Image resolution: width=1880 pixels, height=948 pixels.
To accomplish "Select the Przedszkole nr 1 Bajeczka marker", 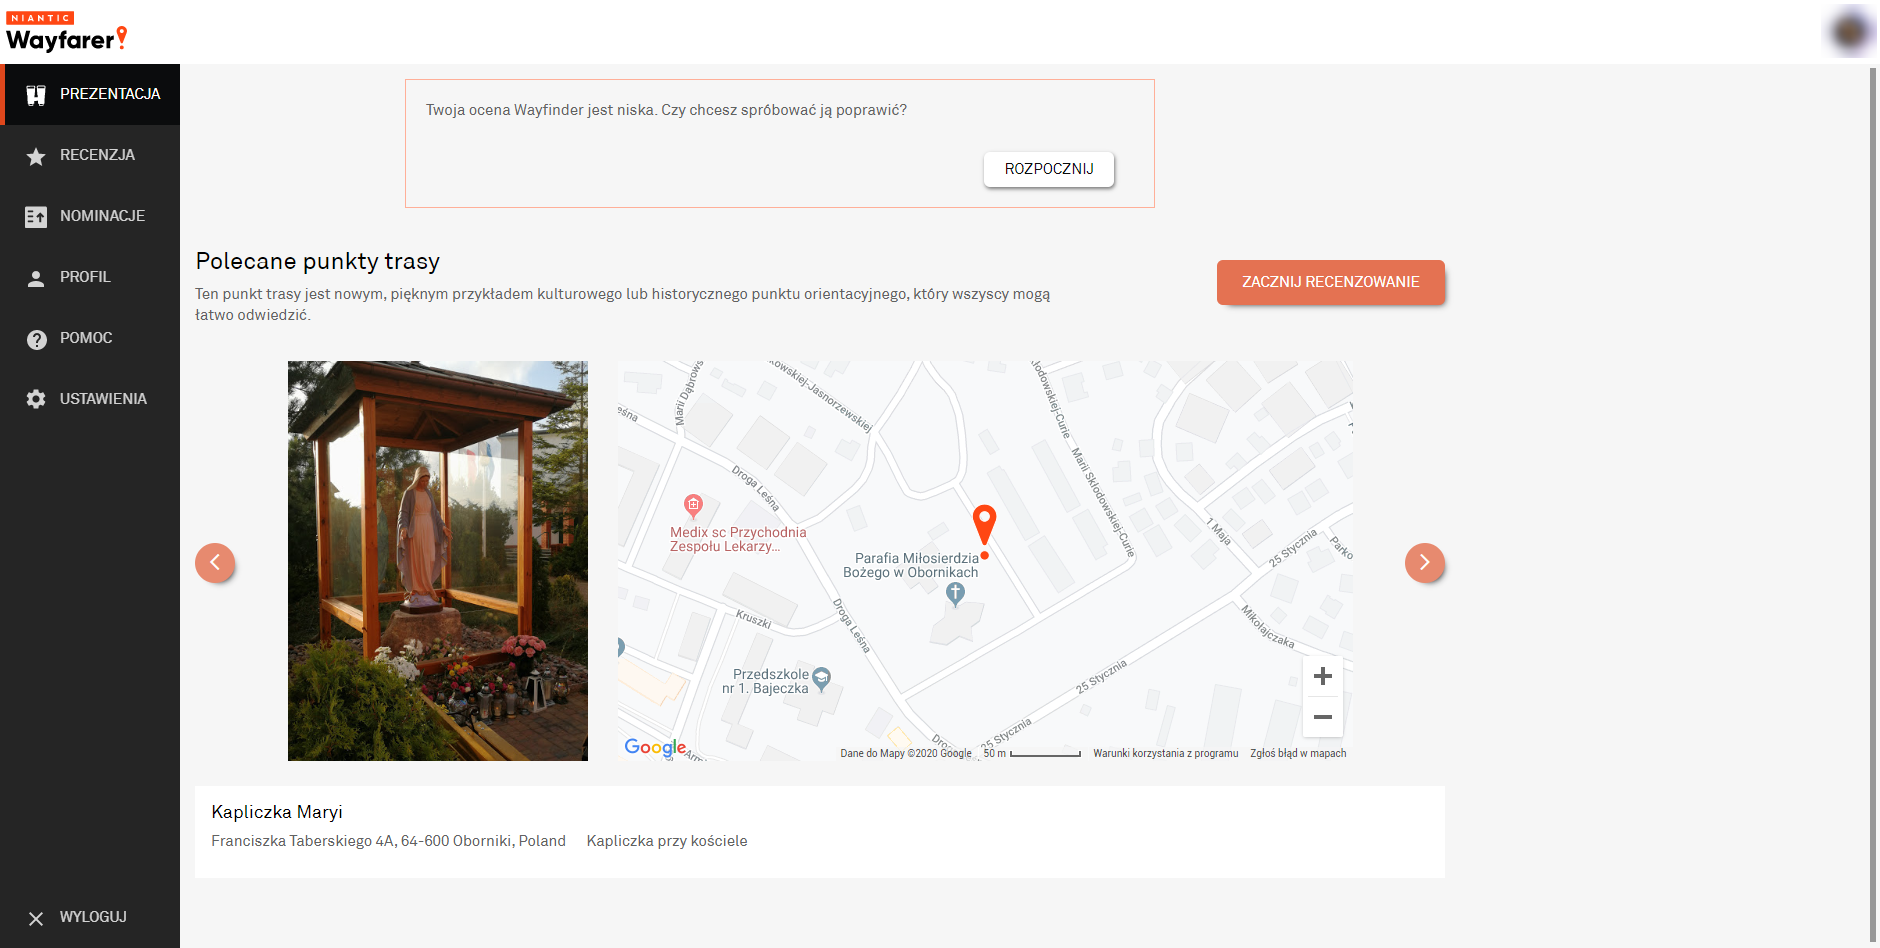I will point(821,678).
